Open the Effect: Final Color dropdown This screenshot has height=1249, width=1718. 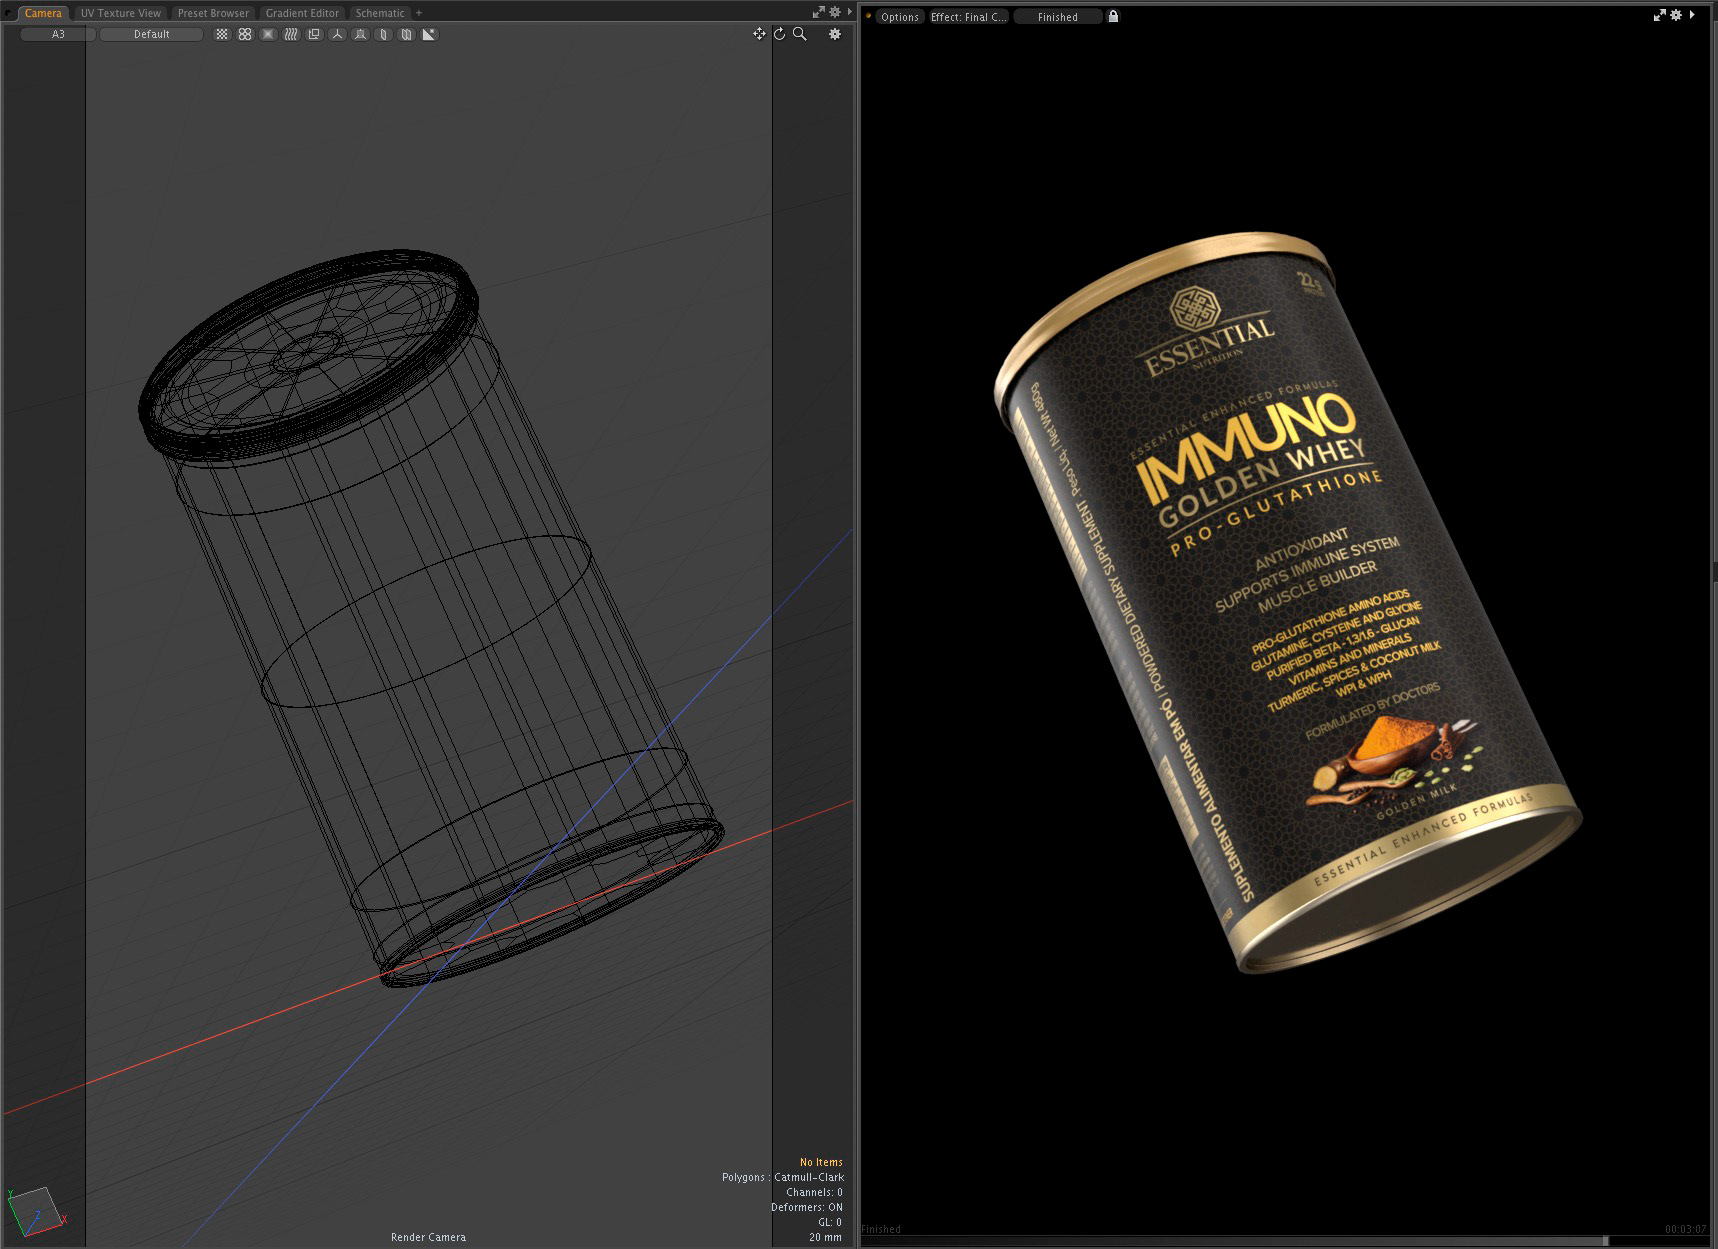click(x=969, y=17)
